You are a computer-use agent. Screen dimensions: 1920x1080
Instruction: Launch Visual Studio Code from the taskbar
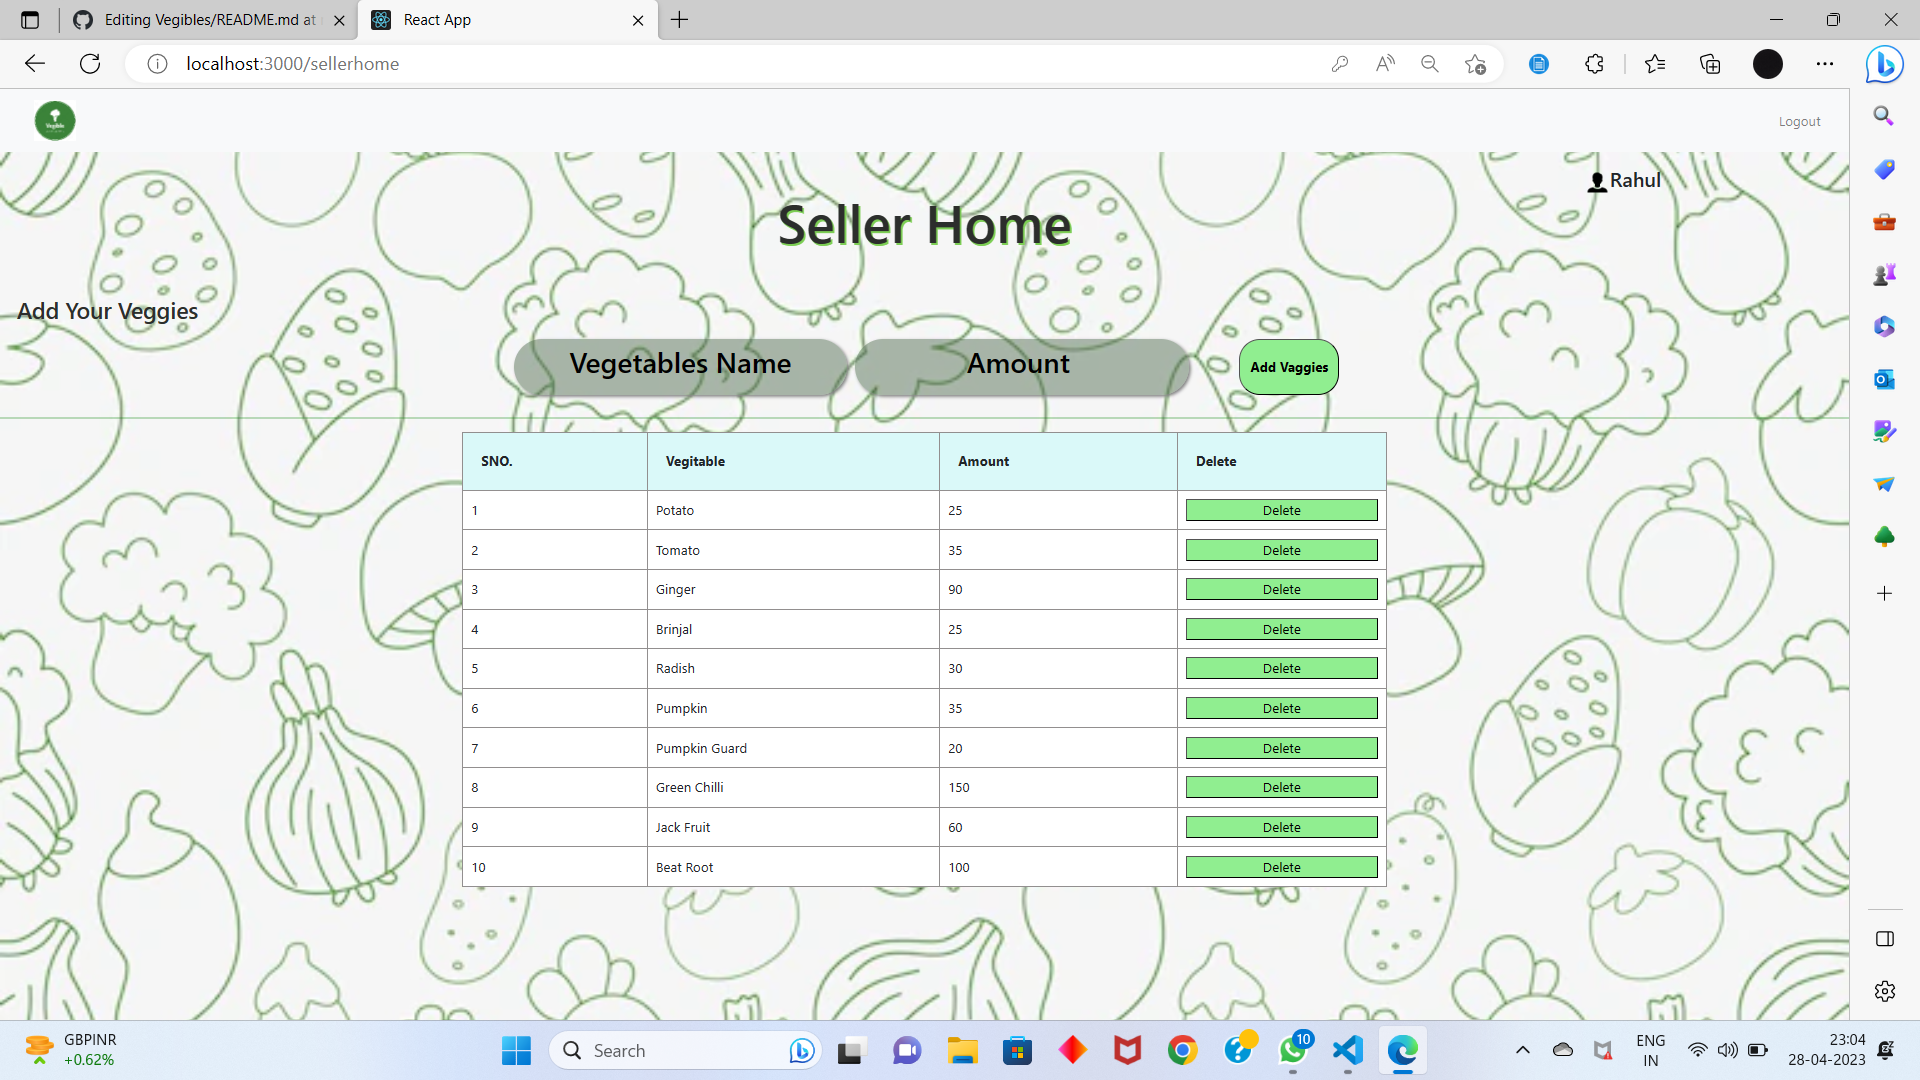click(x=1347, y=1050)
